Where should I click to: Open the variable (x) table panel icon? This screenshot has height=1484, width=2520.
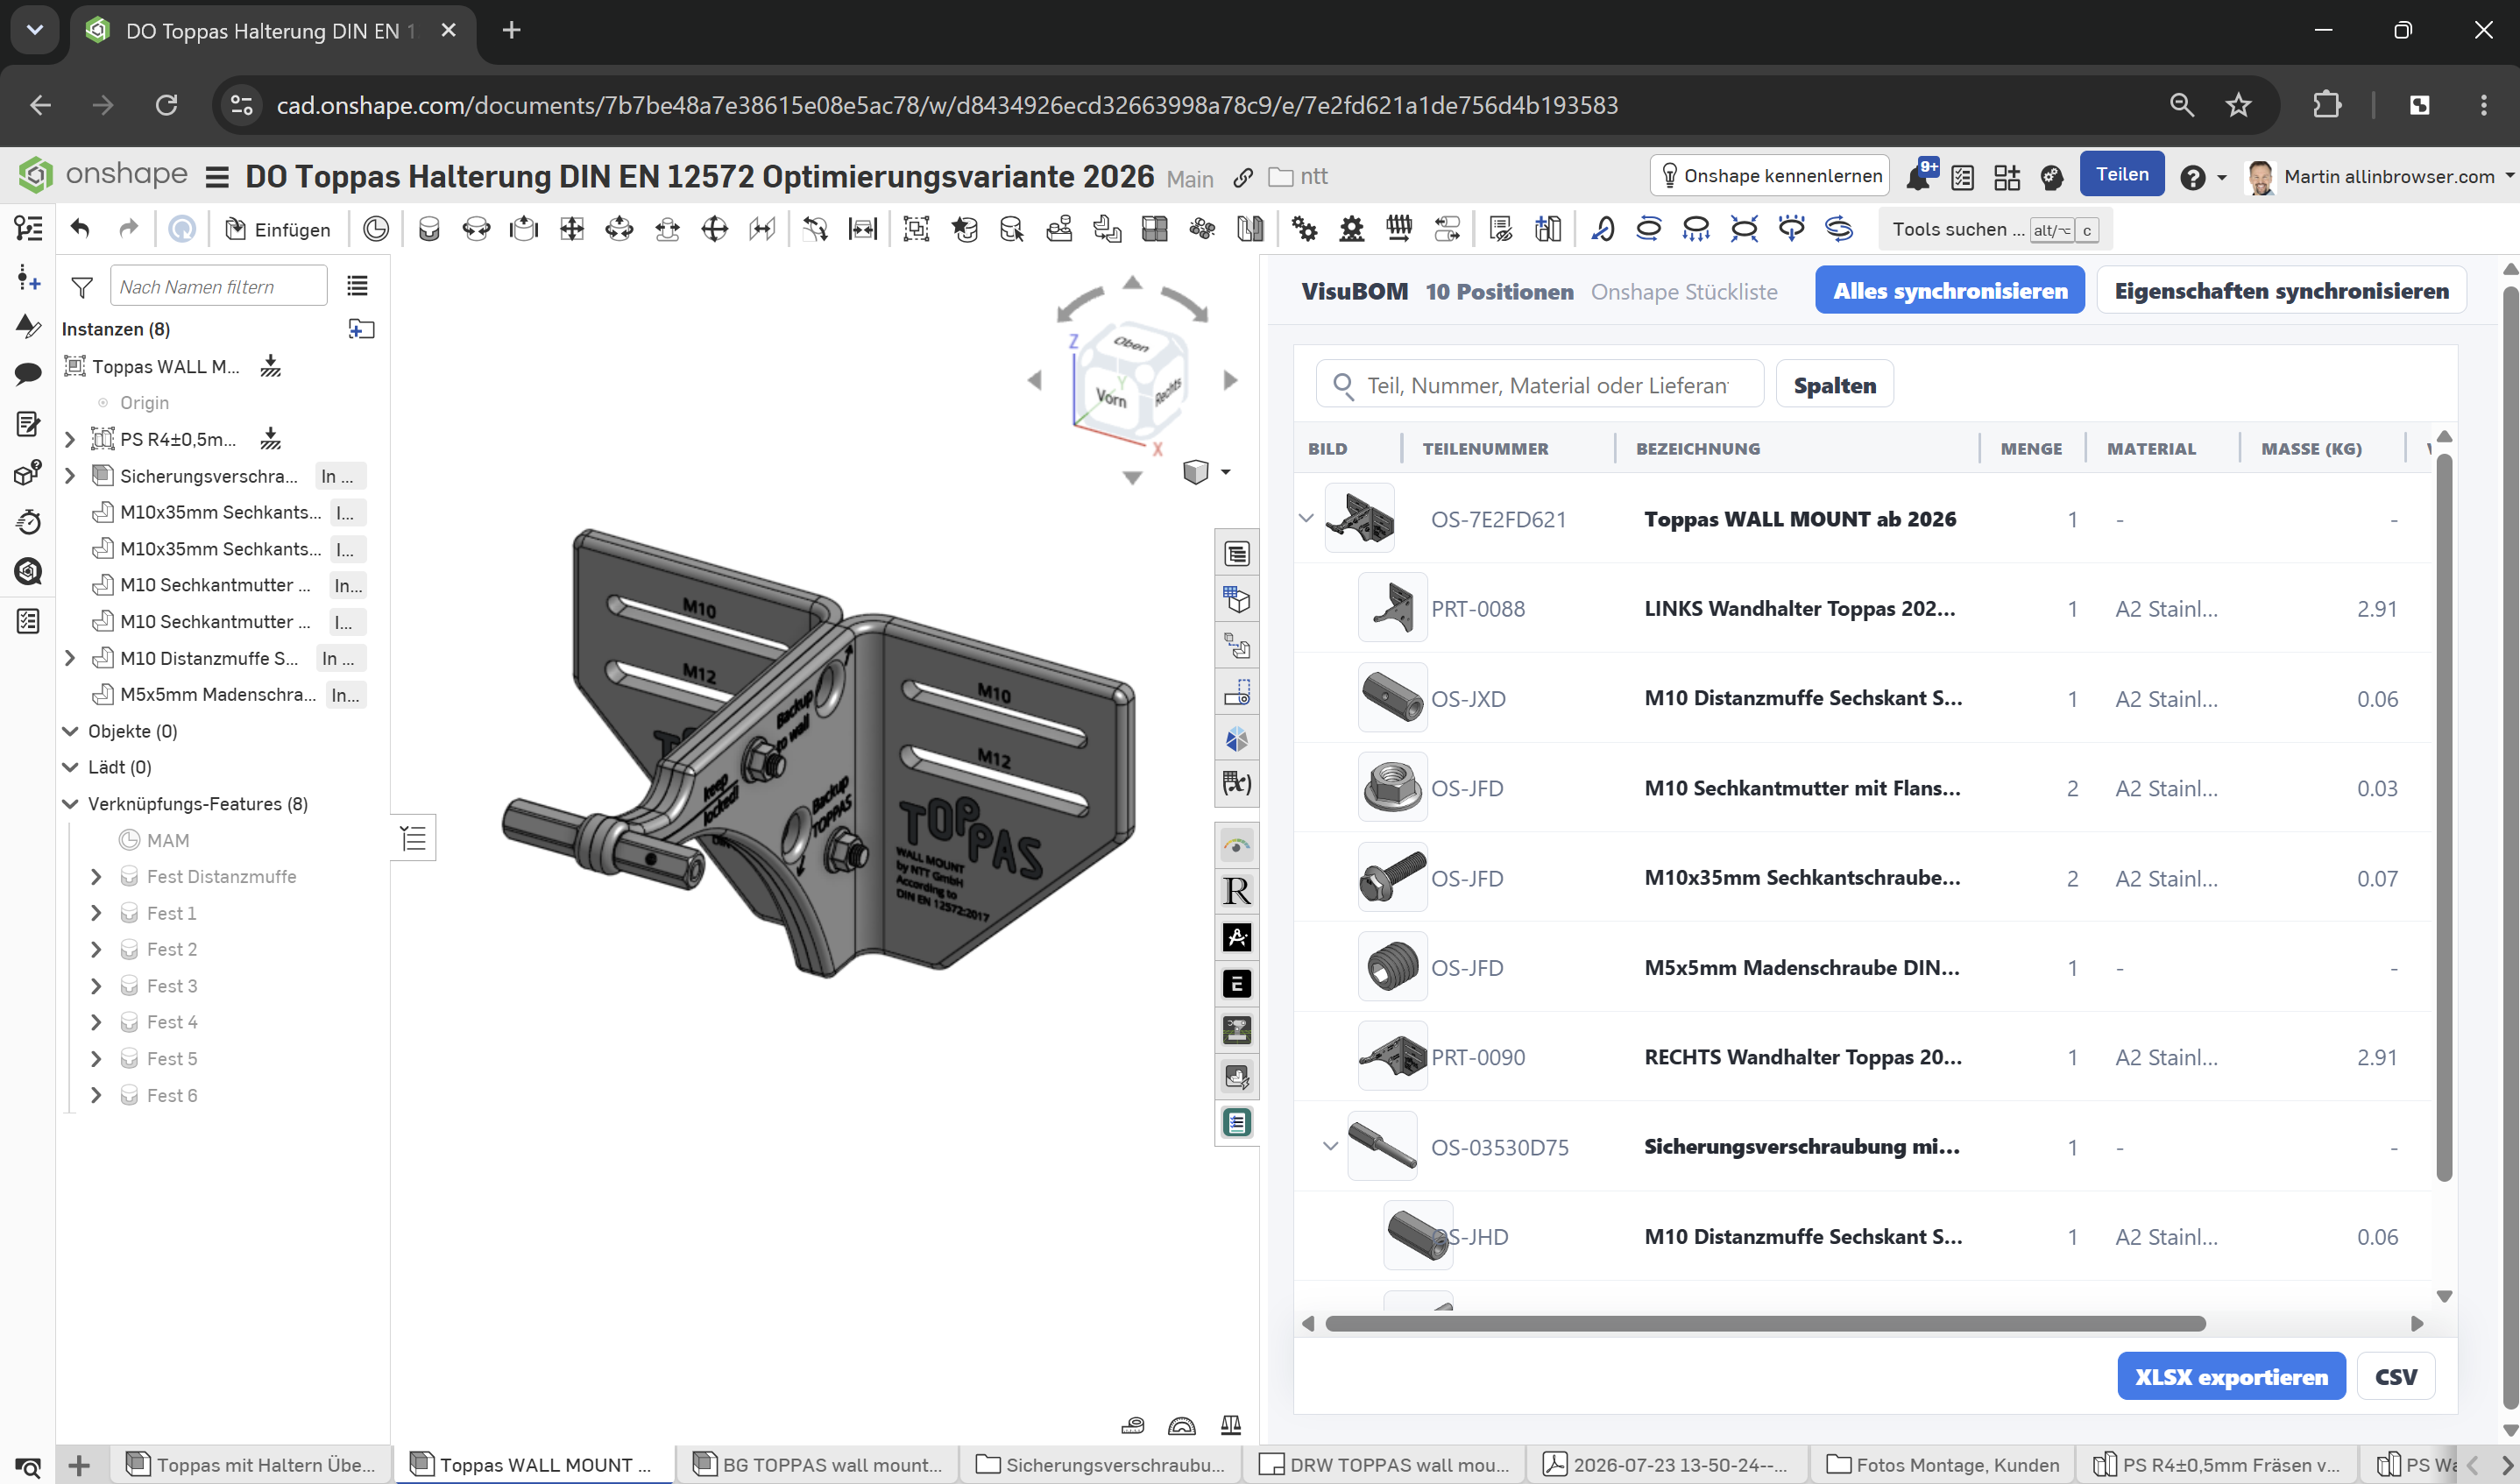point(1237,783)
